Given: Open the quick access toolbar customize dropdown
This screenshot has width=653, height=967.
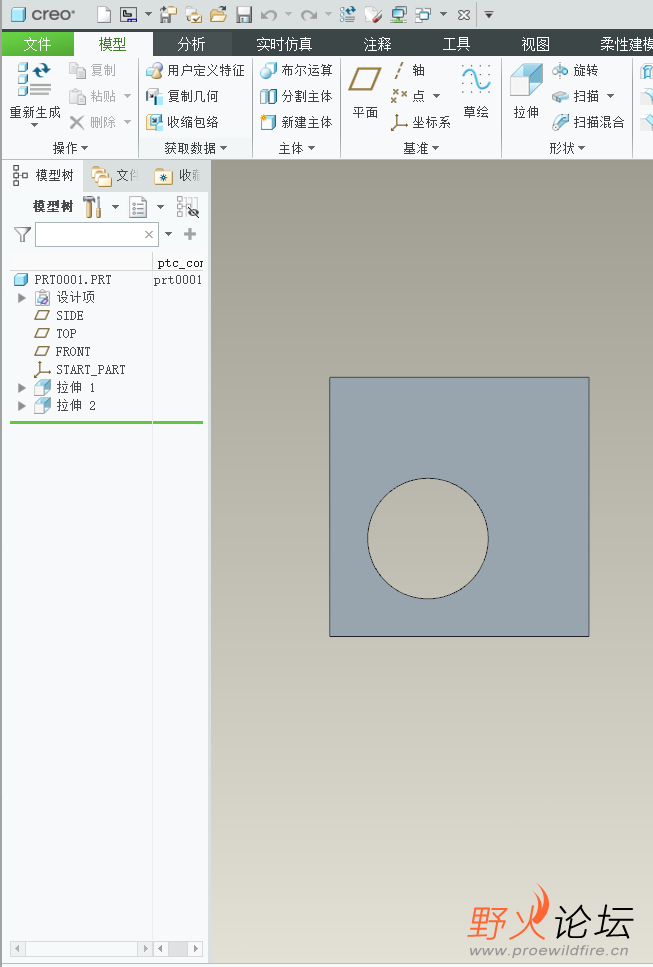Looking at the screenshot, I should coord(489,14).
